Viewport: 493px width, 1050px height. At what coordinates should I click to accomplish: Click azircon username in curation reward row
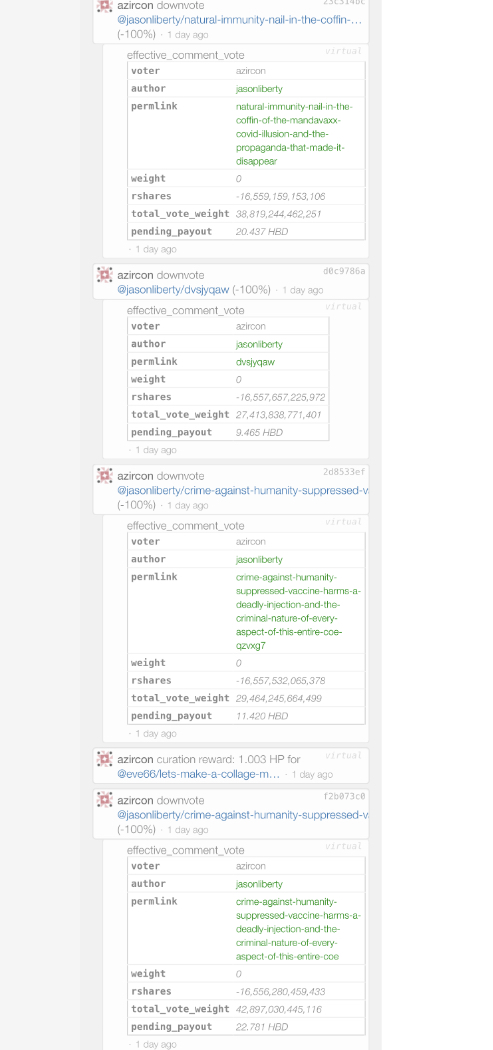pos(135,759)
